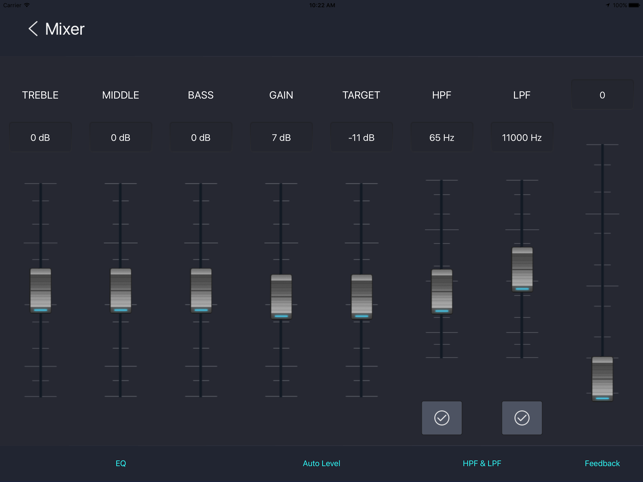The height and width of the screenshot is (482, 643).
Task: Click the Wi-Fi icon in status bar
Action: [x=27, y=5]
